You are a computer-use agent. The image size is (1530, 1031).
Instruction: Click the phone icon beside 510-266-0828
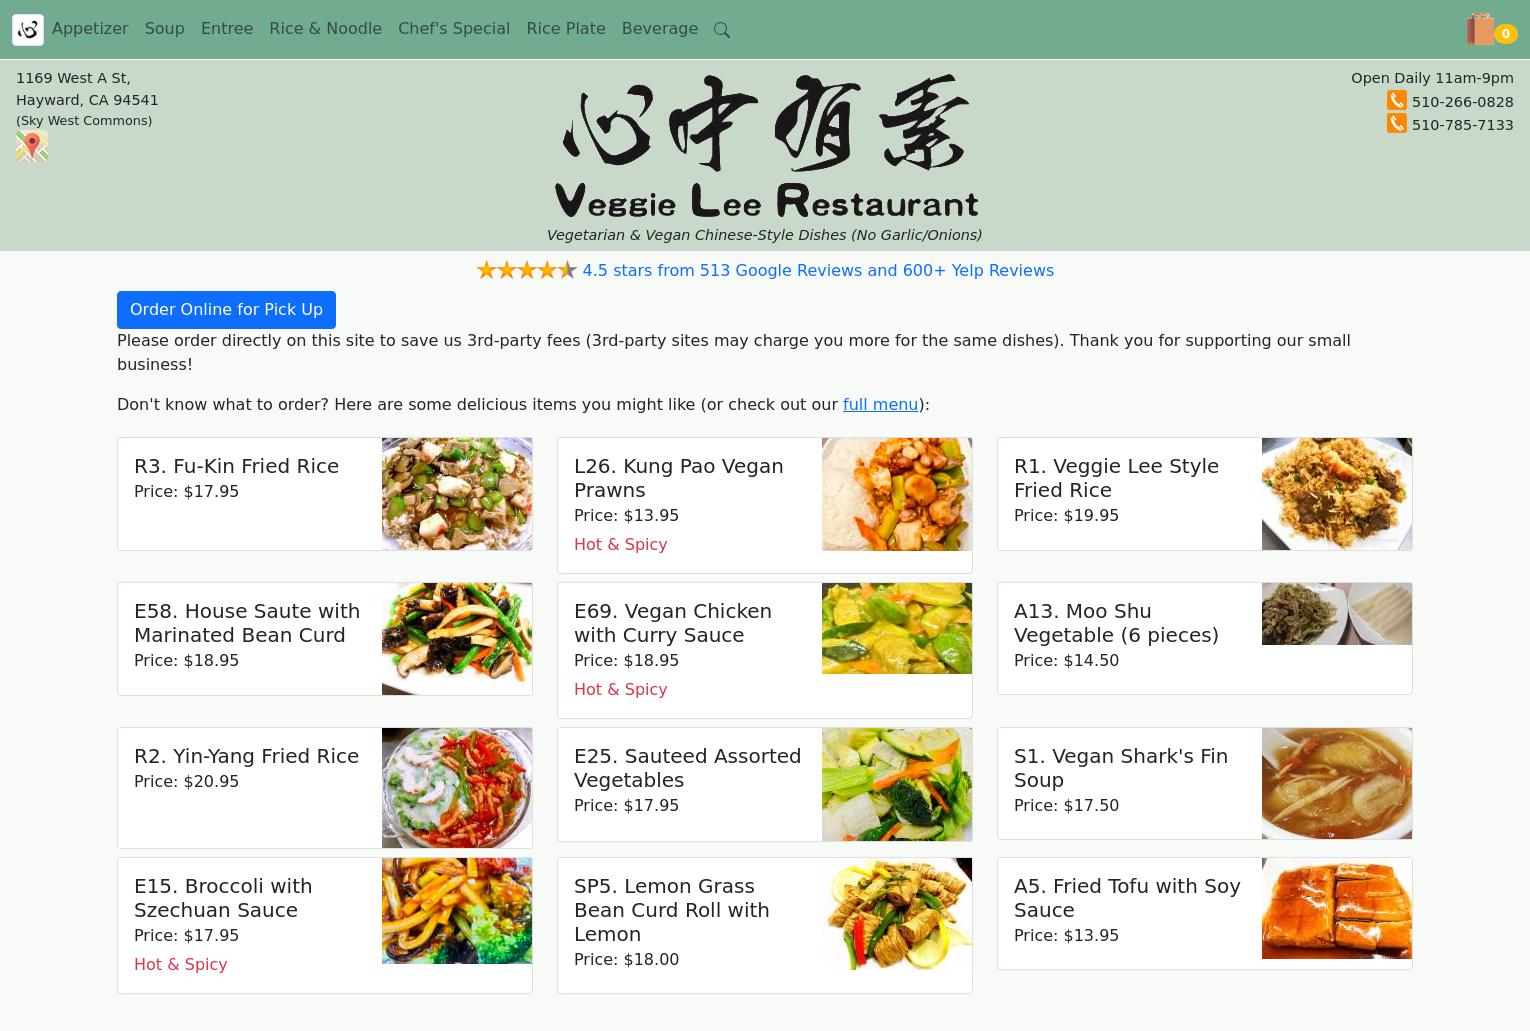coord(1397,100)
